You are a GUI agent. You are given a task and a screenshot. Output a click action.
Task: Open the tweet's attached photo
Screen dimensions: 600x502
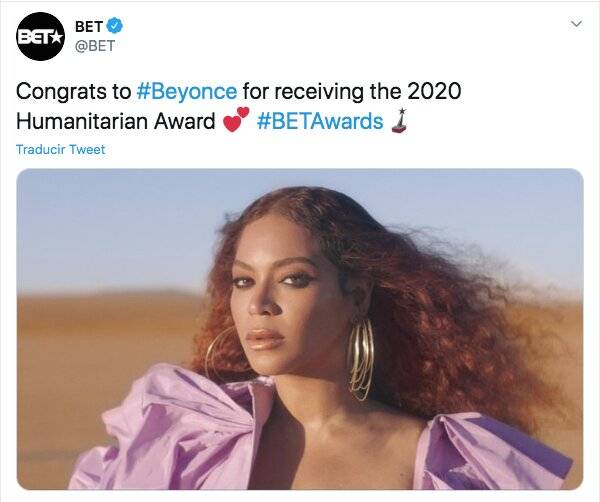[x=300, y=328]
